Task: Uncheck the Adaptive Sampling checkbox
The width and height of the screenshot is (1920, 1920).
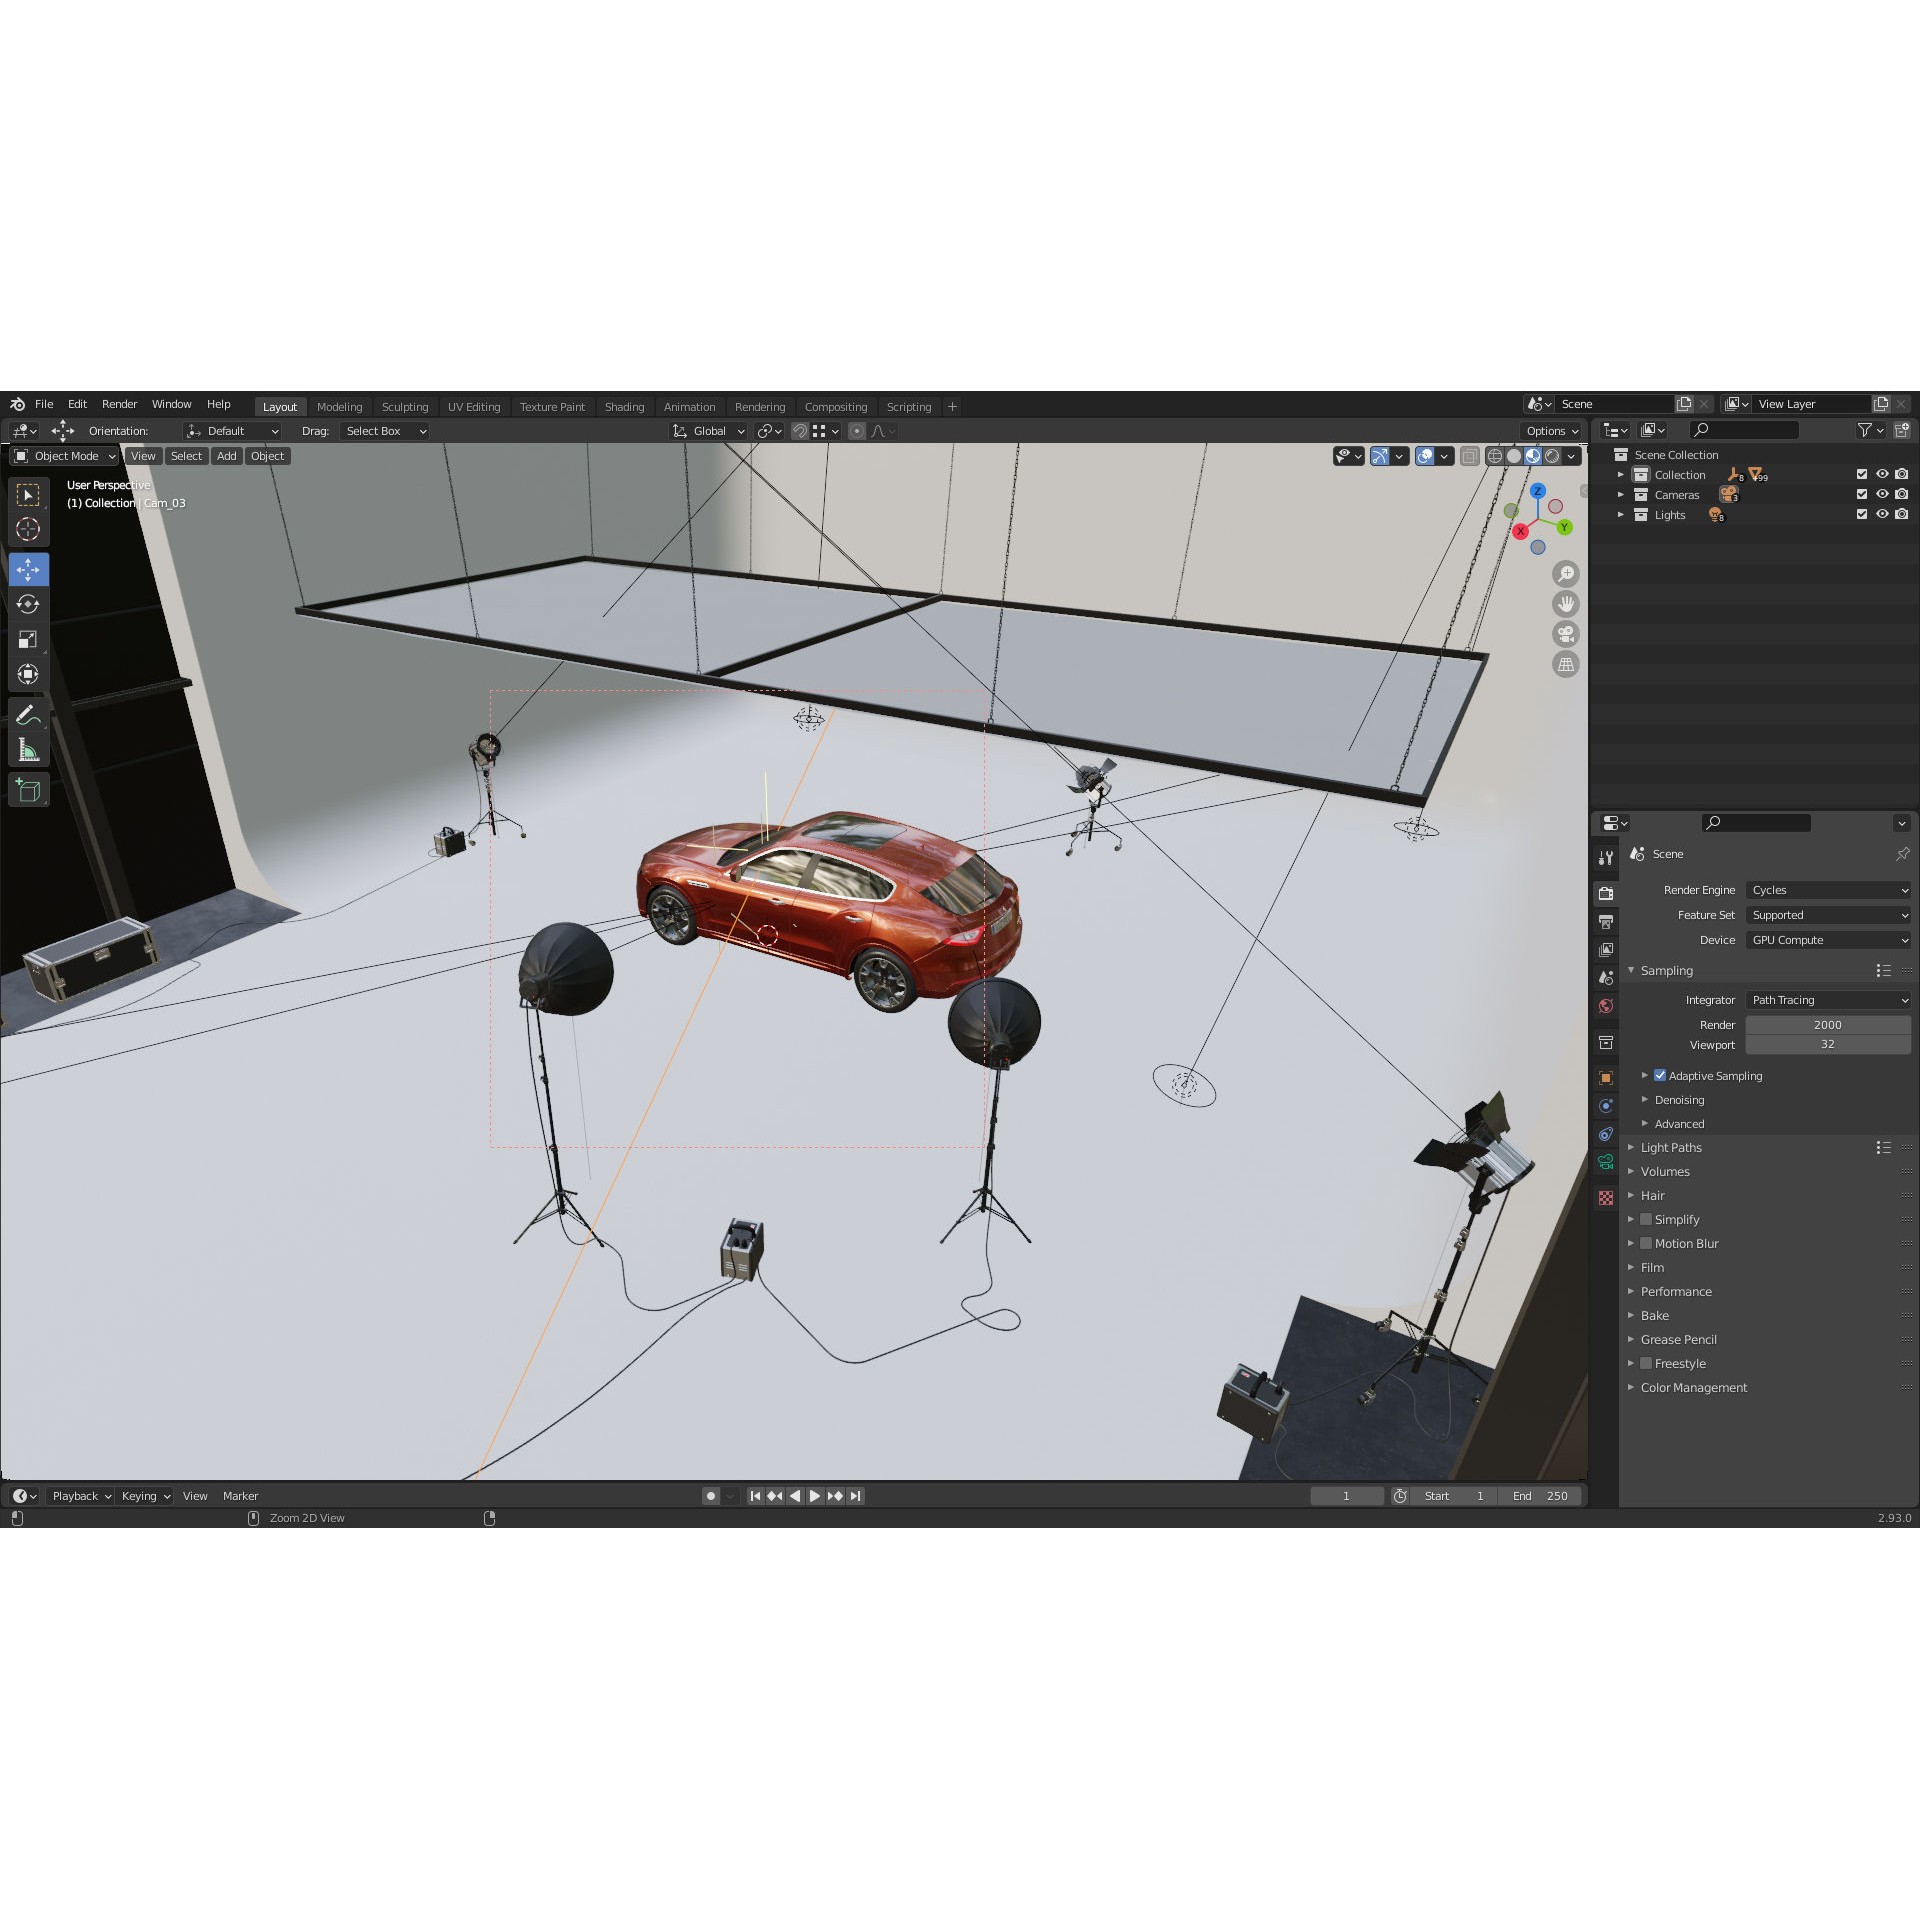Action: tap(1660, 1075)
